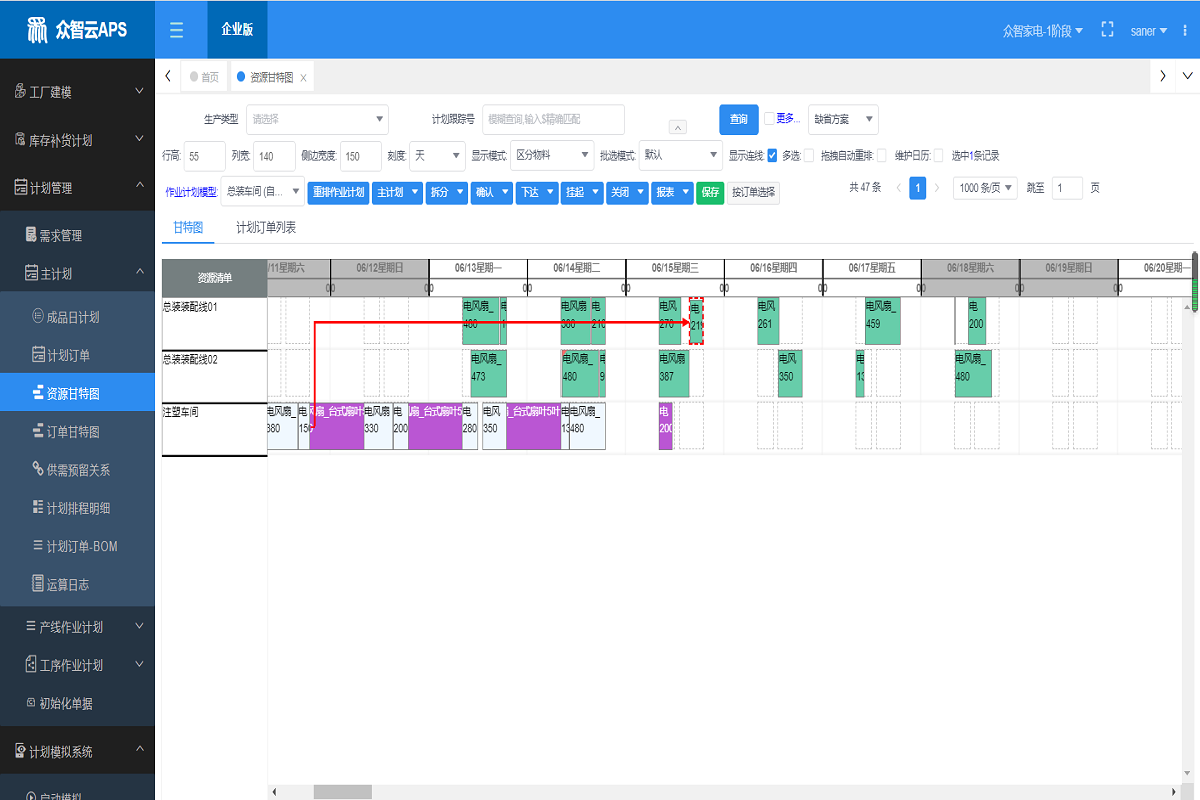Toggle the hamburger menu to collapse sidebar
Image resolution: width=1200 pixels, height=800 pixels.
[176, 30]
